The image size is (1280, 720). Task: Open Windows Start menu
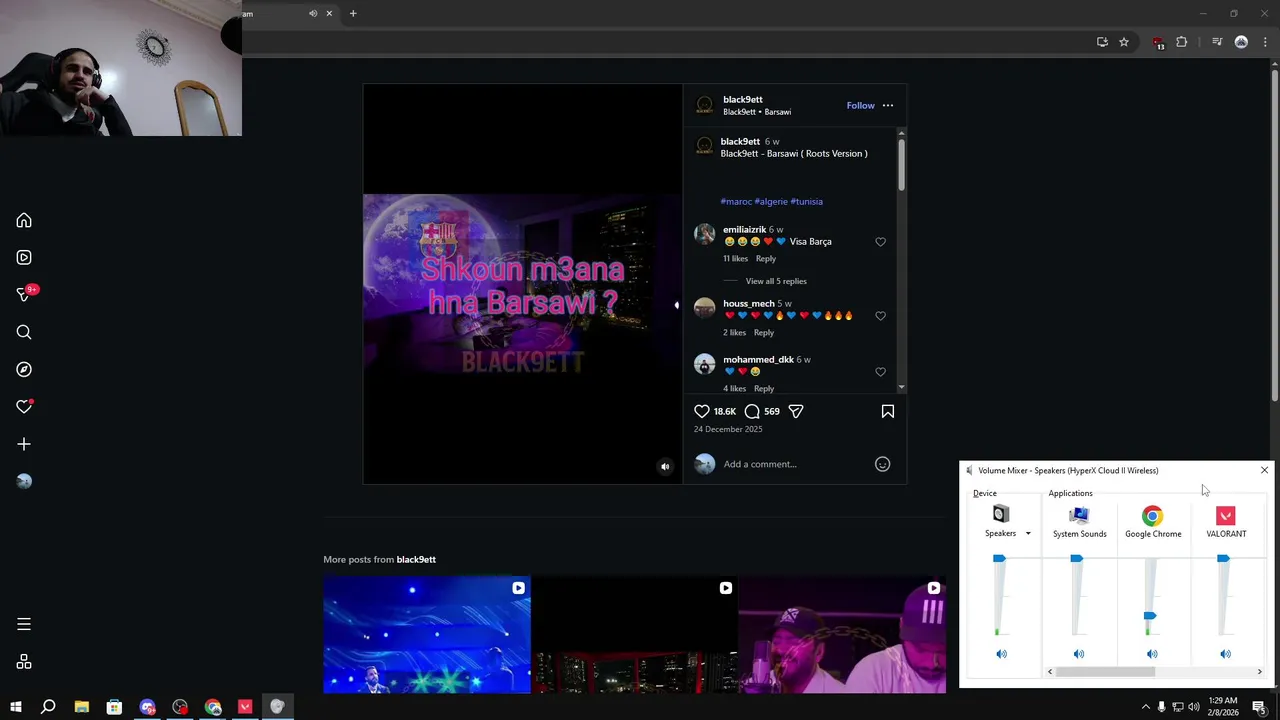tap(15, 707)
